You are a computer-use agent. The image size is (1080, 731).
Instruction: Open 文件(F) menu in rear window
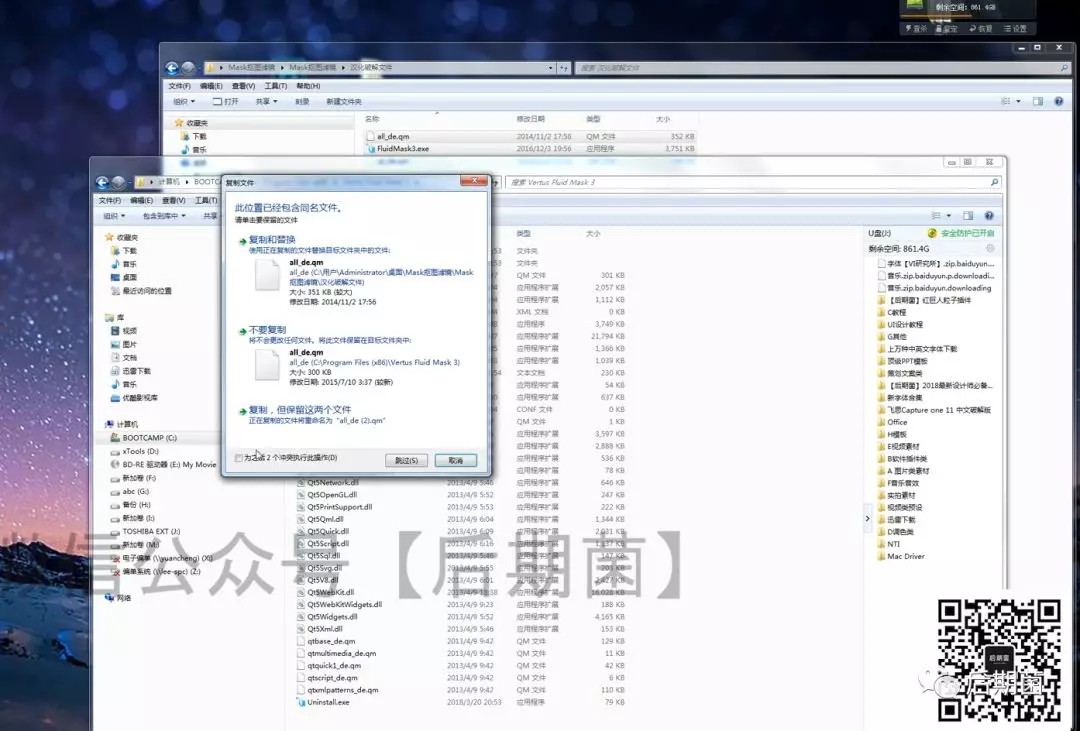pyautogui.click(x=179, y=86)
